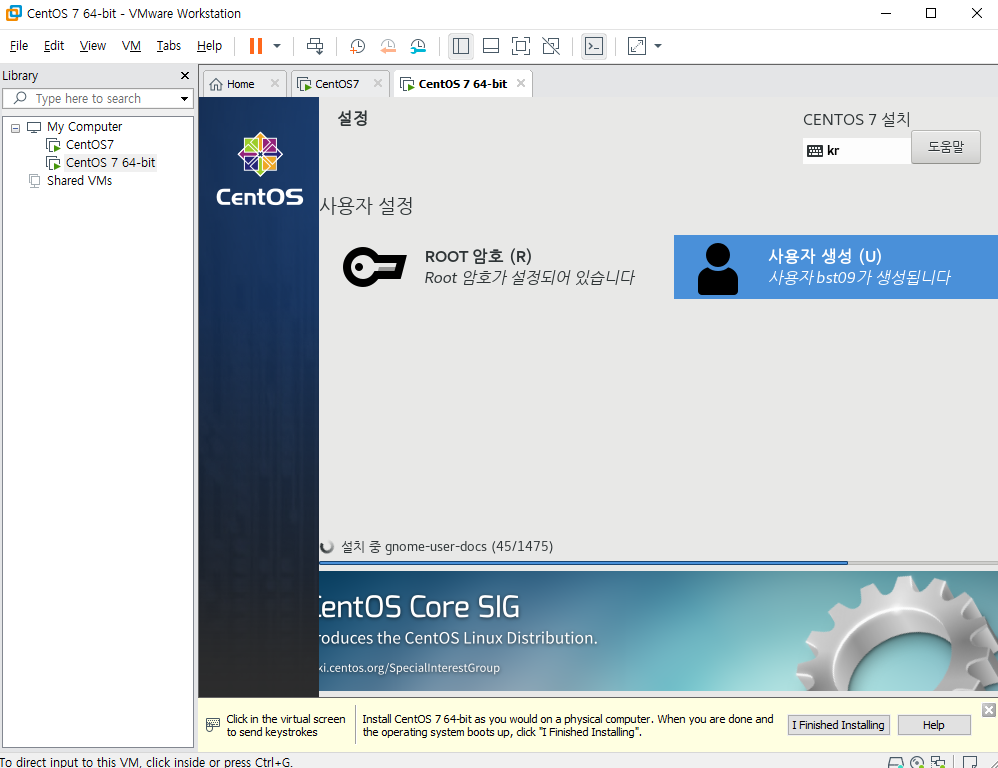Pause the virtual machine with the orange pause icon
This screenshot has width=998, height=768.
pyautogui.click(x=256, y=46)
